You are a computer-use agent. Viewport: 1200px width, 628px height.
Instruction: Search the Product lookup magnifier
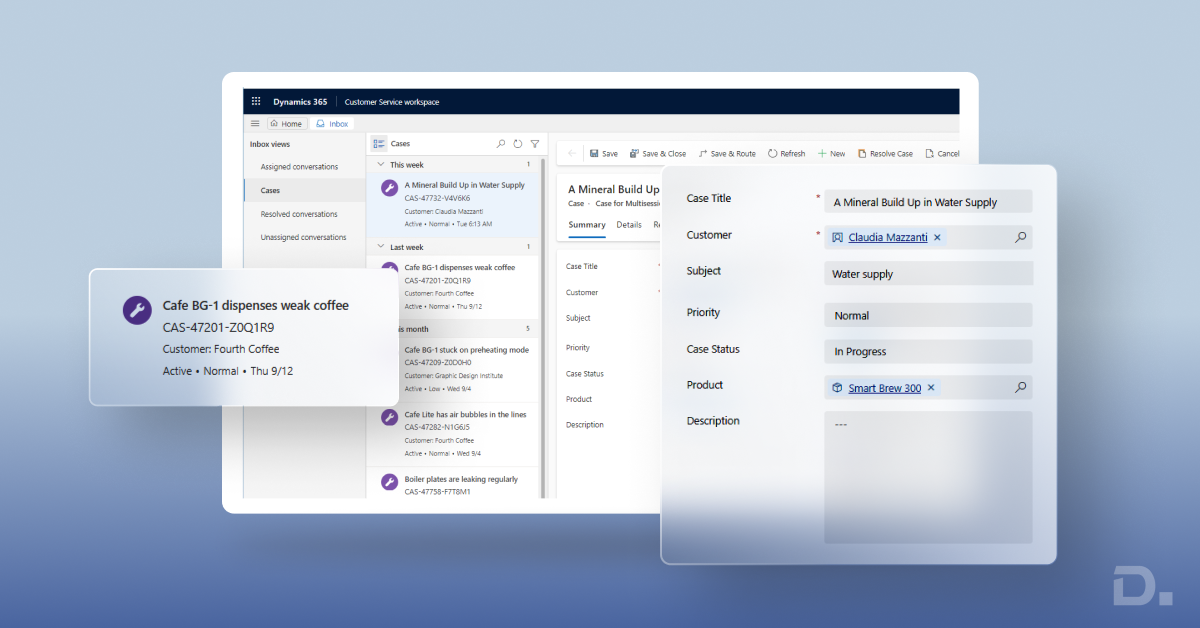[x=1020, y=388]
